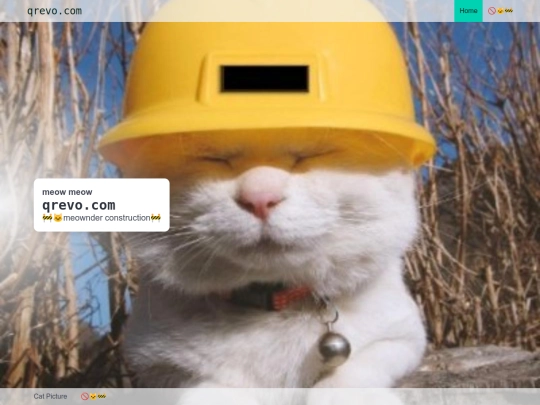Click the qrevo.com heading in the white card

coord(79,205)
